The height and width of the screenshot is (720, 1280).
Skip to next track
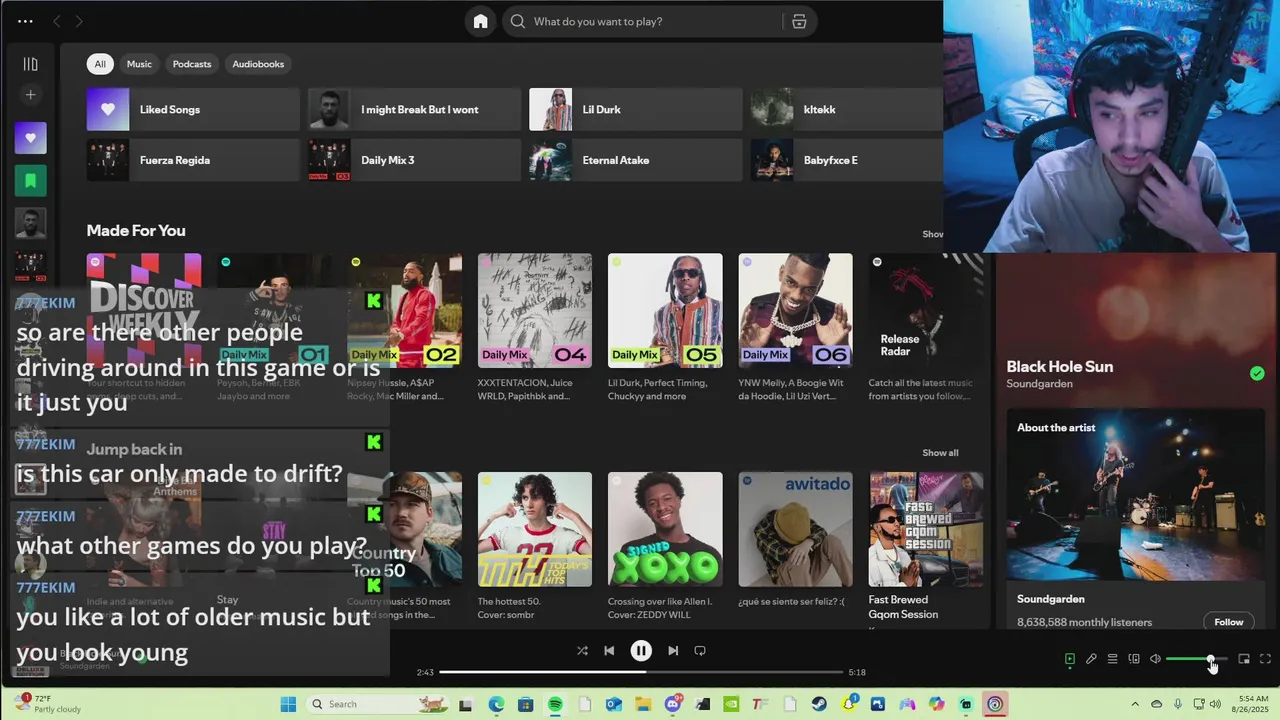click(x=673, y=651)
